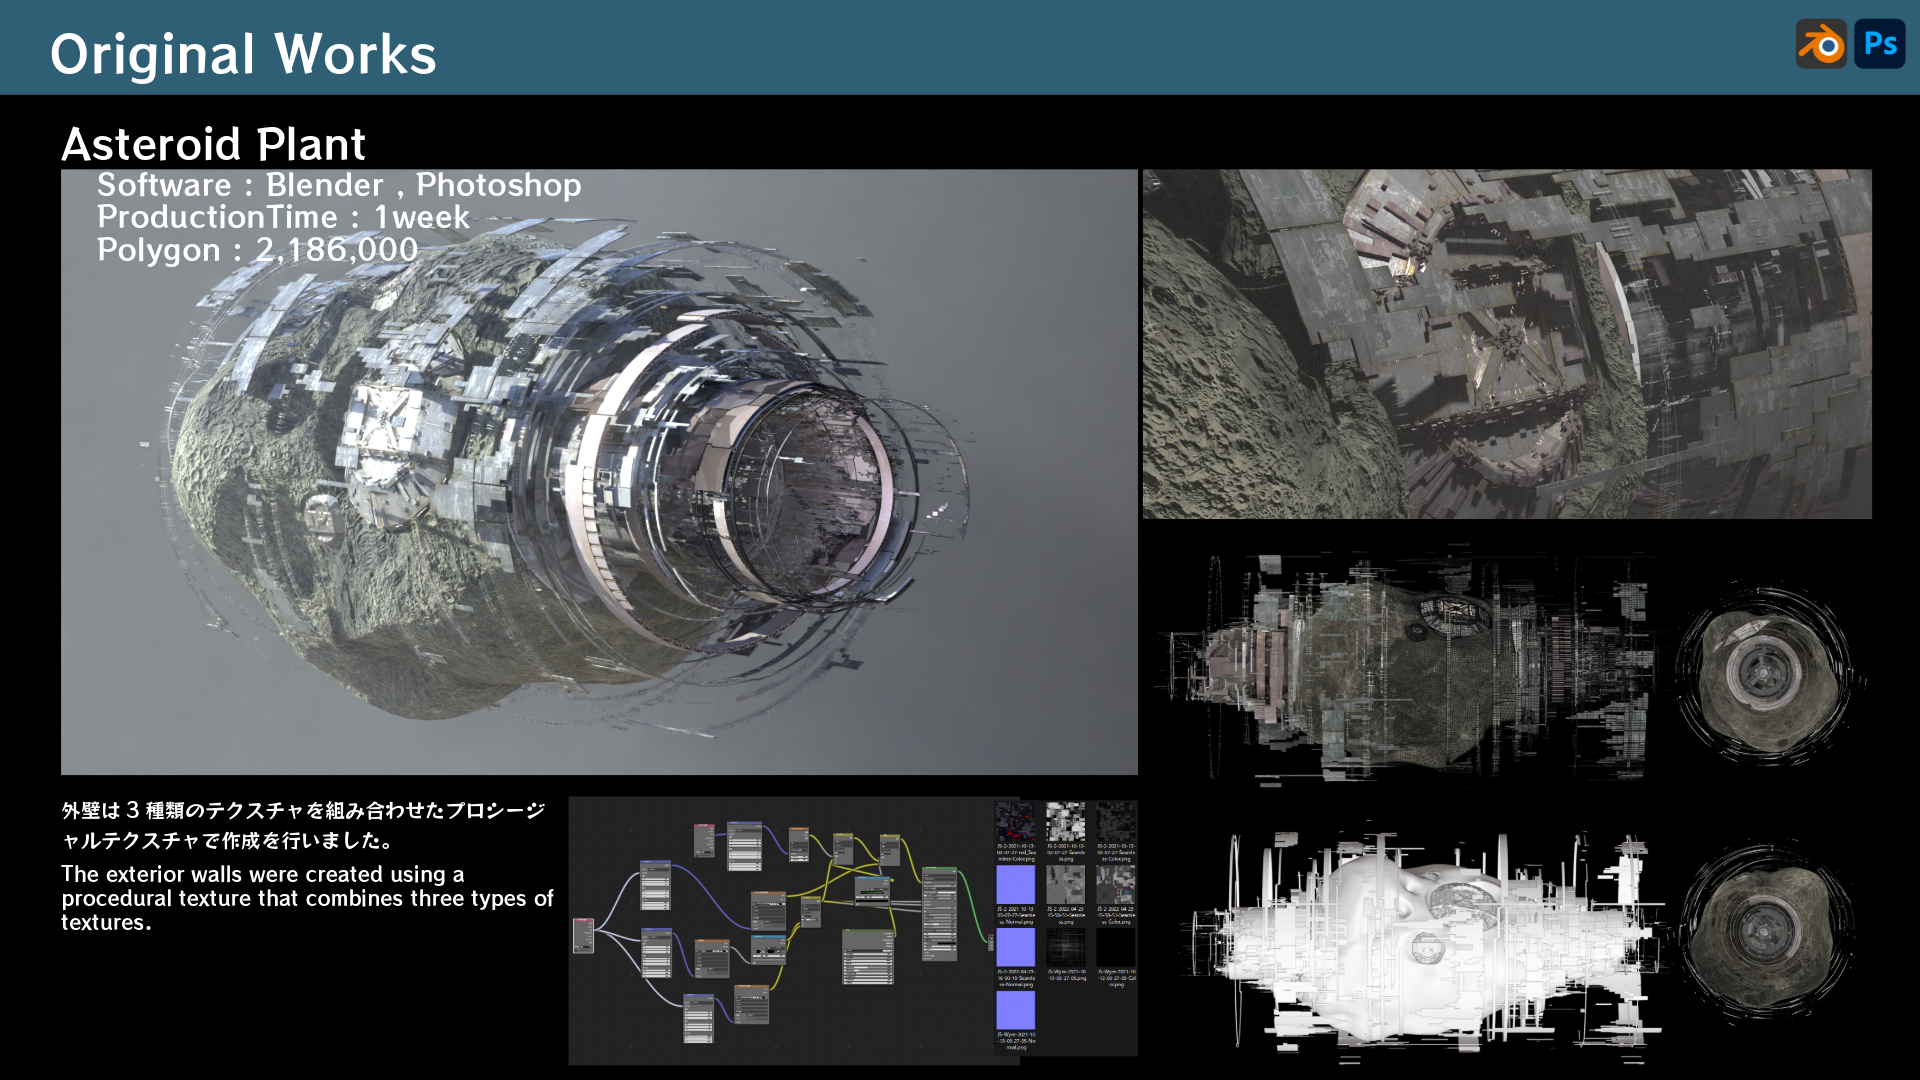
Task: Open the black-and-white seamless mask thumbnail
Action: (1065, 821)
